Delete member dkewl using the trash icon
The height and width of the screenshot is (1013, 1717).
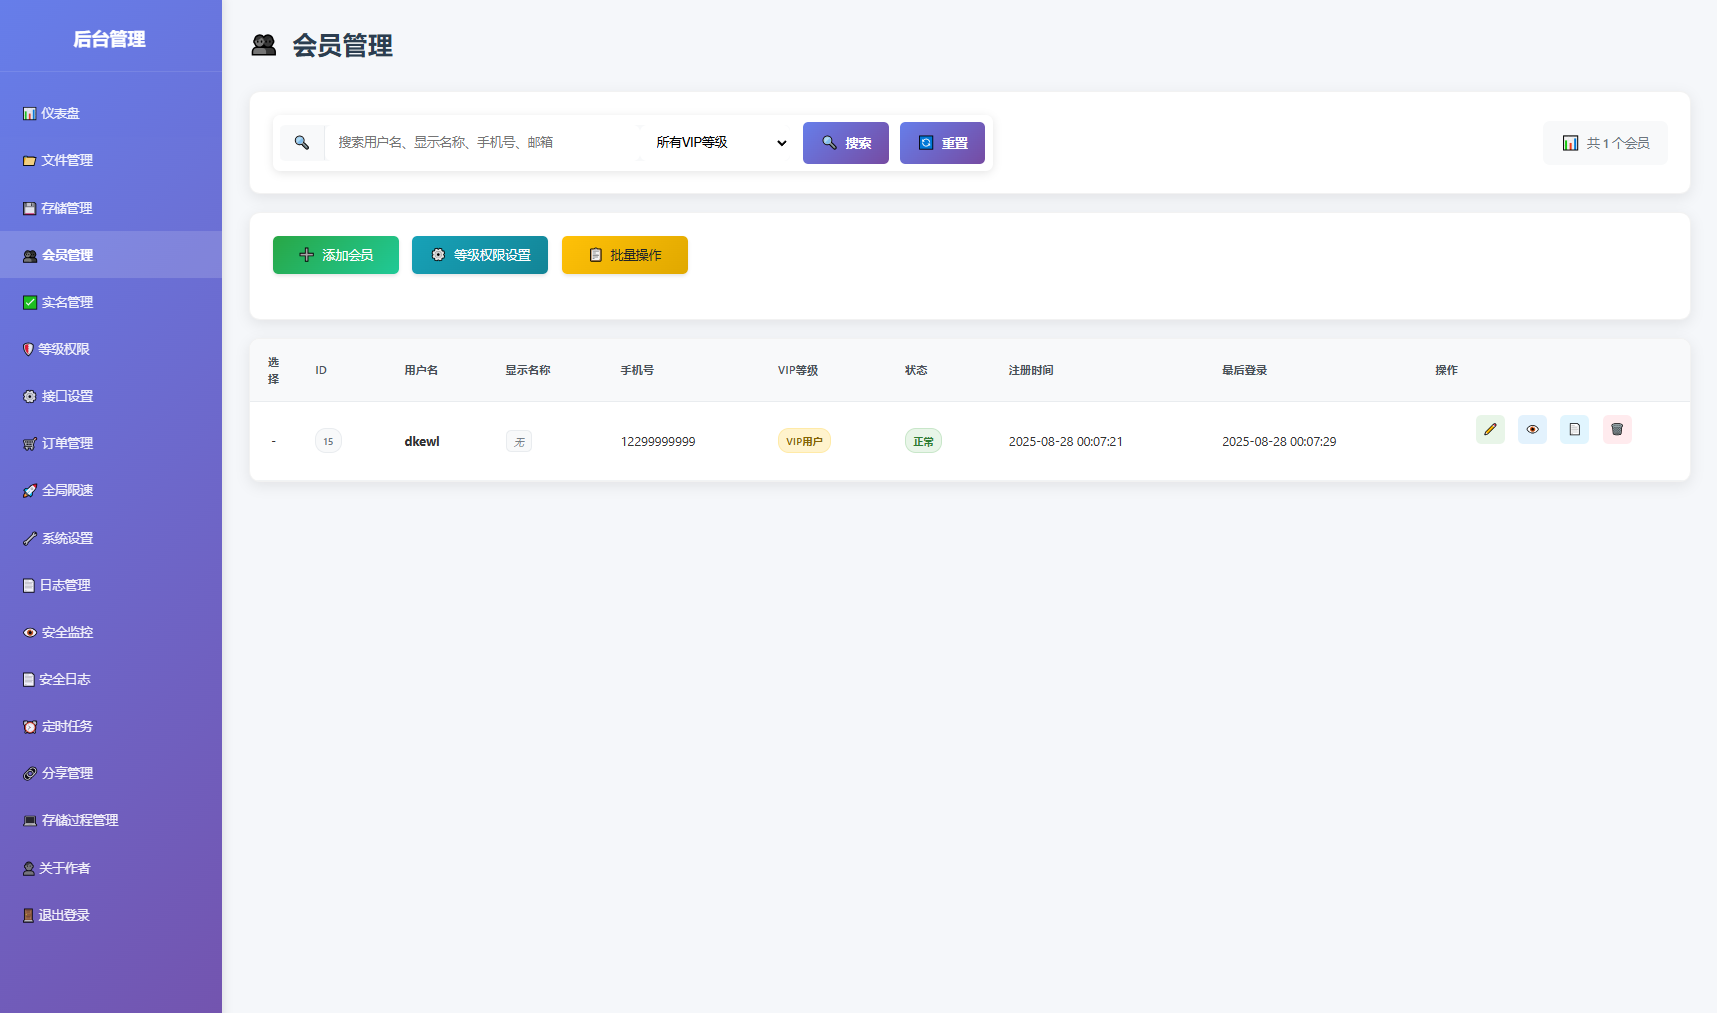[x=1617, y=429]
